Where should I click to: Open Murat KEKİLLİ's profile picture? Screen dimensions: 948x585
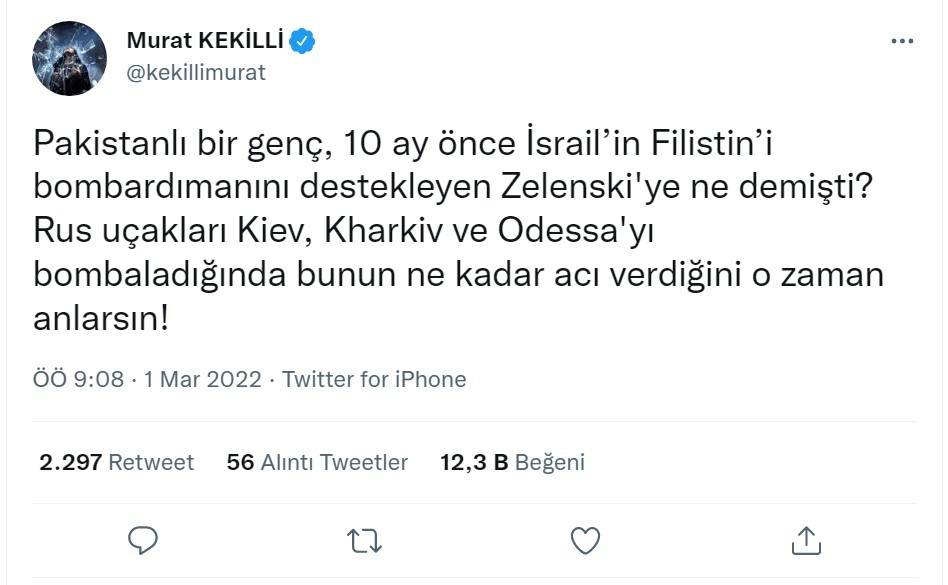69,57
